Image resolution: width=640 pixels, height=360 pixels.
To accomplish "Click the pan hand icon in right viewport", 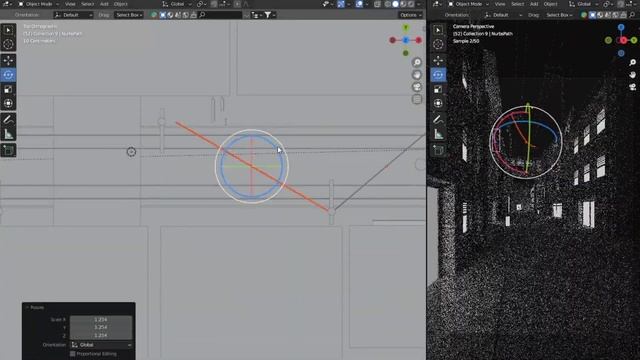I will tap(633, 75).
